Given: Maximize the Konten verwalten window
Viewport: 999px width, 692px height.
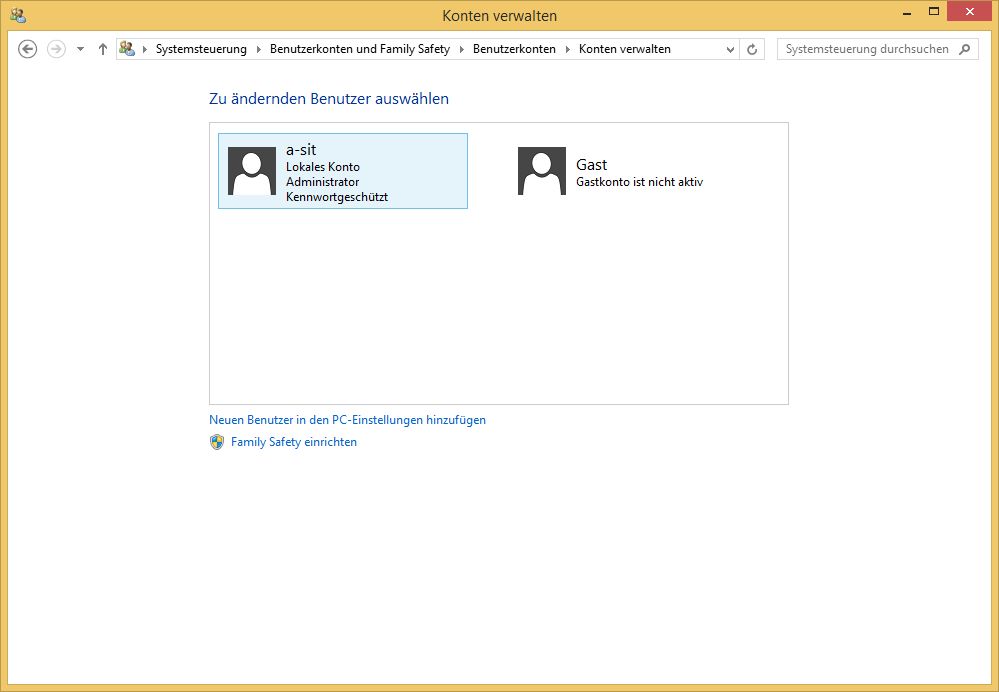Looking at the screenshot, I should (x=934, y=12).
